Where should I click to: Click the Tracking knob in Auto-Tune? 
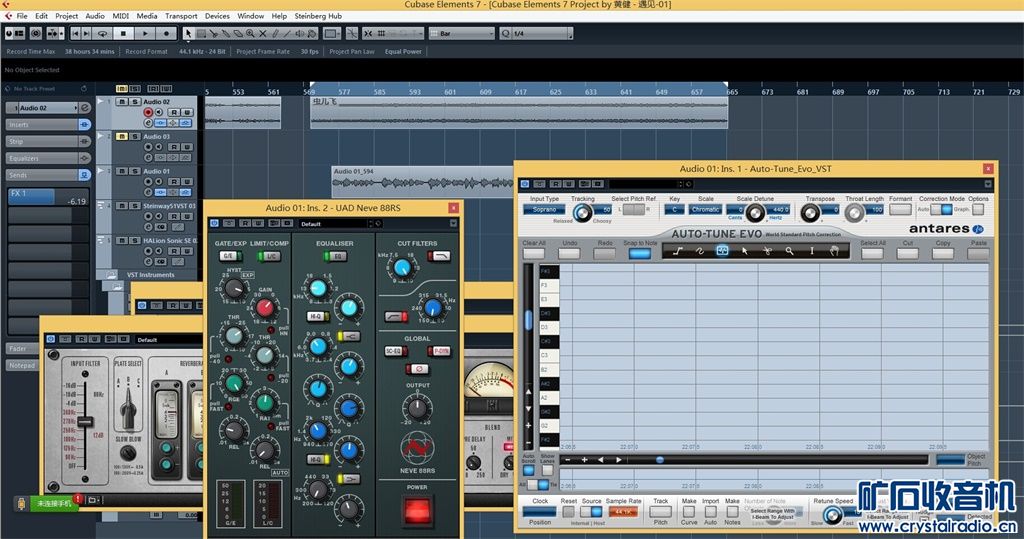(583, 213)
